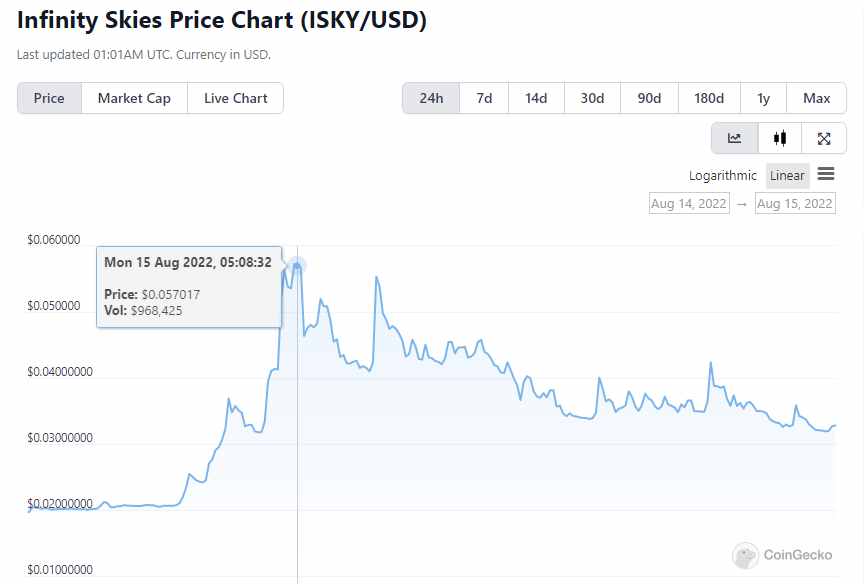The image size is (864, 584).
Task: Select the Price tab
Action: [x=49, y=98]
